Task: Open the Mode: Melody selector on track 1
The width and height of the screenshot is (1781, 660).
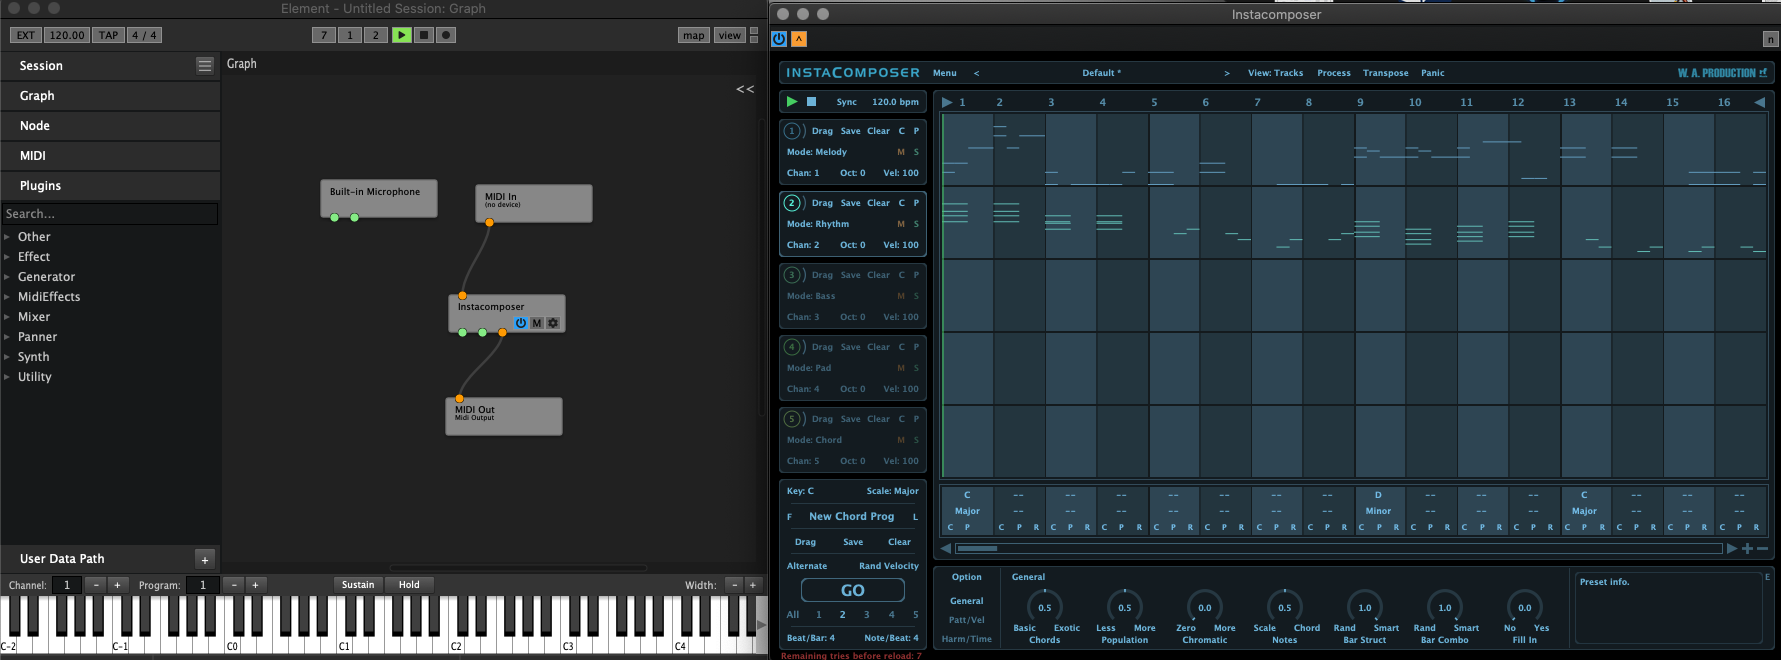Action: [x=817, y=152]
